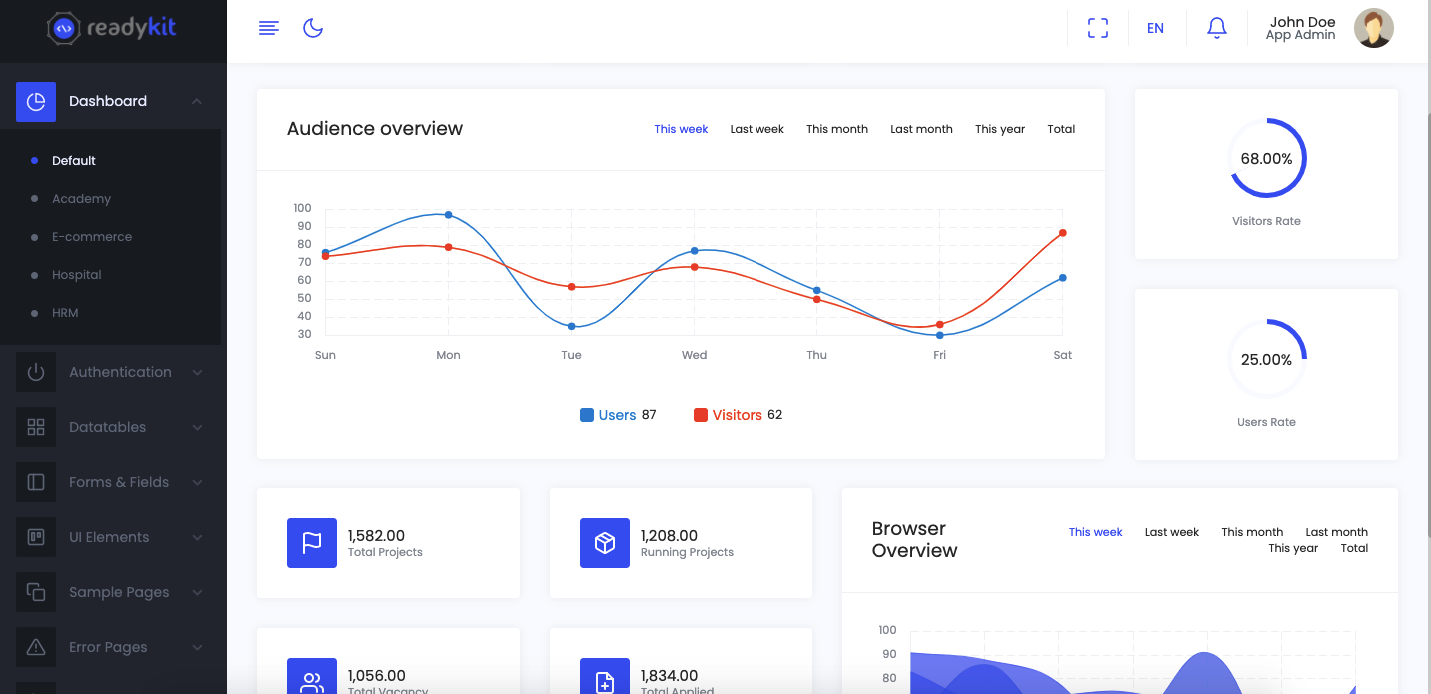1431x694 pixels.
Task: Click the Users Rate label
Action: [1266, 422]
